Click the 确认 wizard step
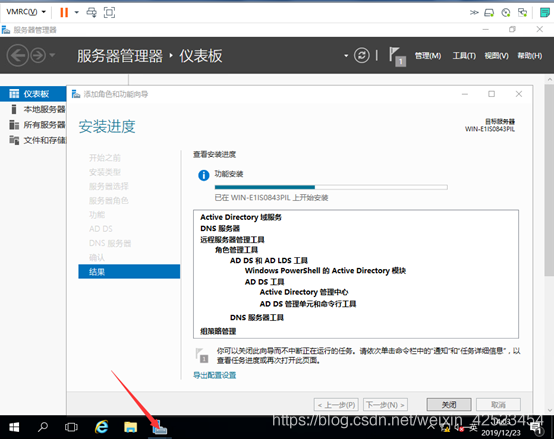 click(97, 257)
